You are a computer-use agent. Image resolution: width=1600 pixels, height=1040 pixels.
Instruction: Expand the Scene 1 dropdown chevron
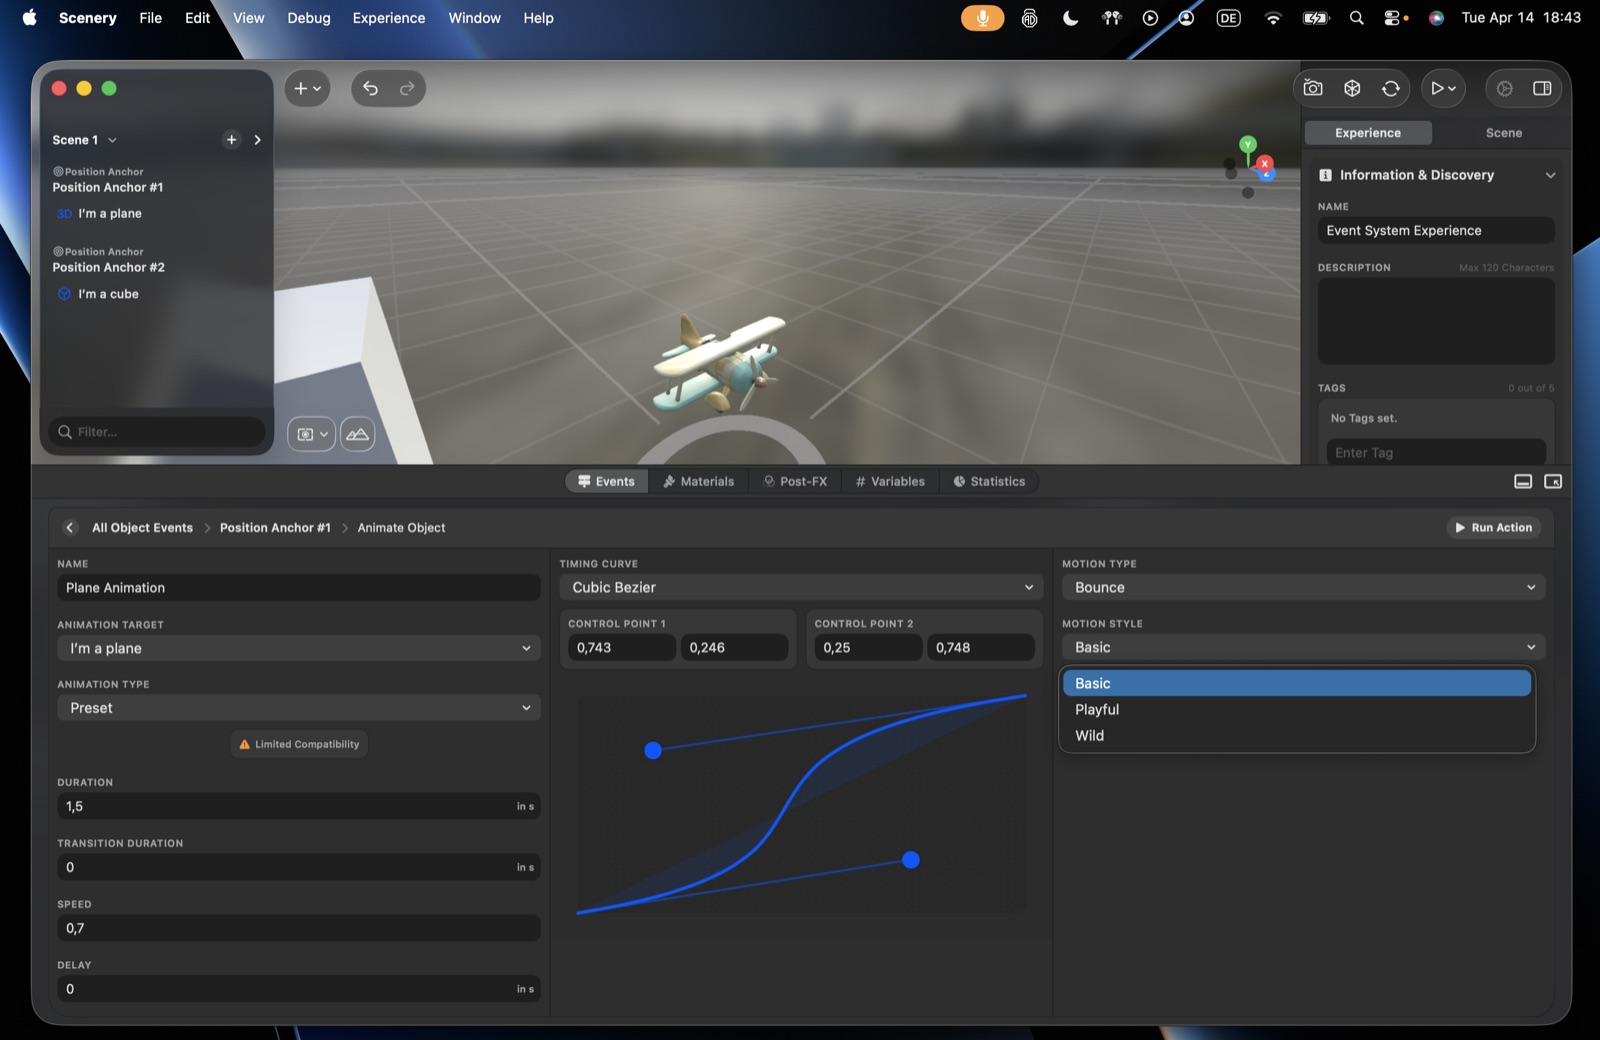pyautogui.click(x=112, y=140)
